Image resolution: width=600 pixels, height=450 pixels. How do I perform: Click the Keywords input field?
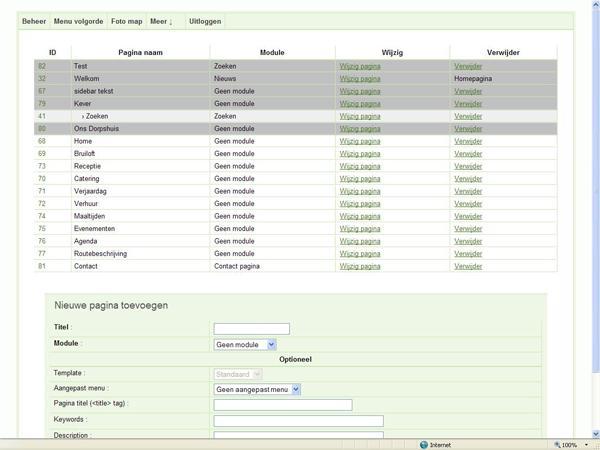[298, 421]
